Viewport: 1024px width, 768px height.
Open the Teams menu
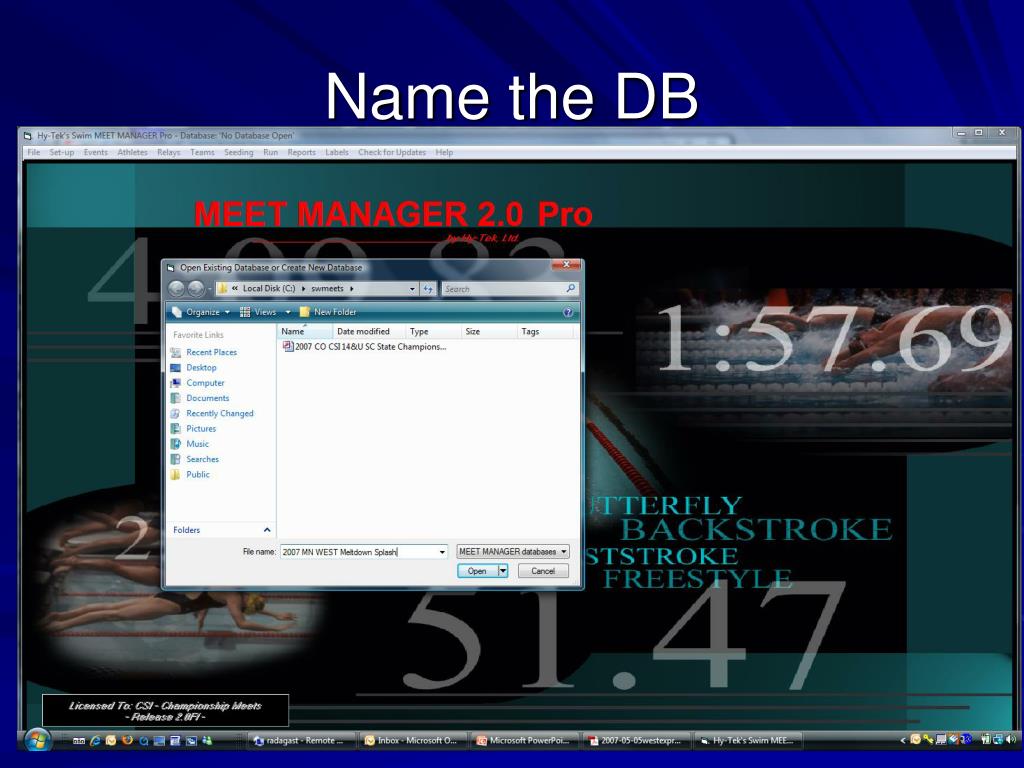[202, 152]
